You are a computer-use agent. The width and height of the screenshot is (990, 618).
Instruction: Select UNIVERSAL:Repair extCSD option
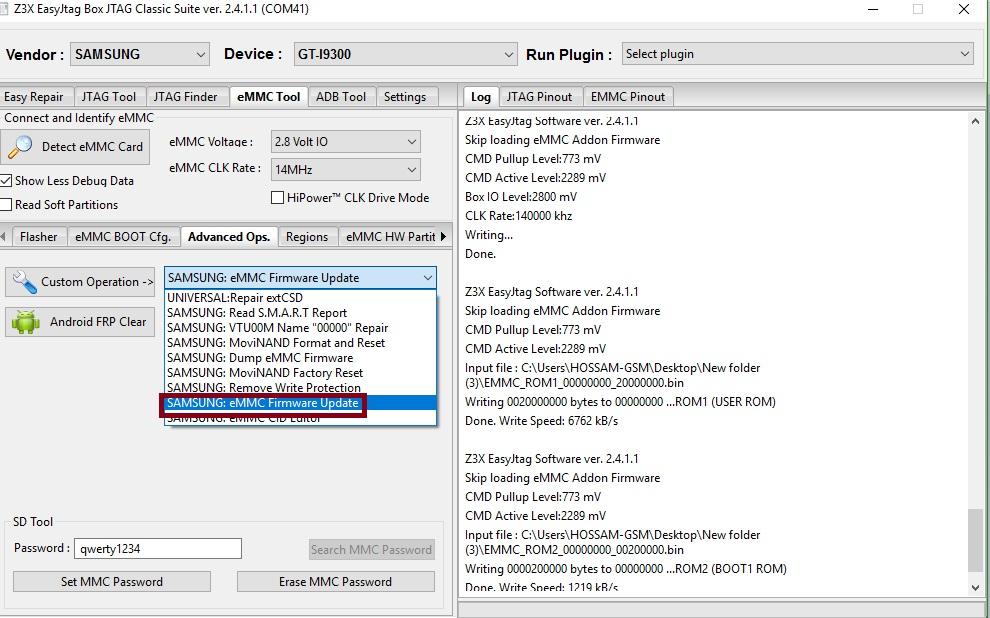(x=300, y=297)
